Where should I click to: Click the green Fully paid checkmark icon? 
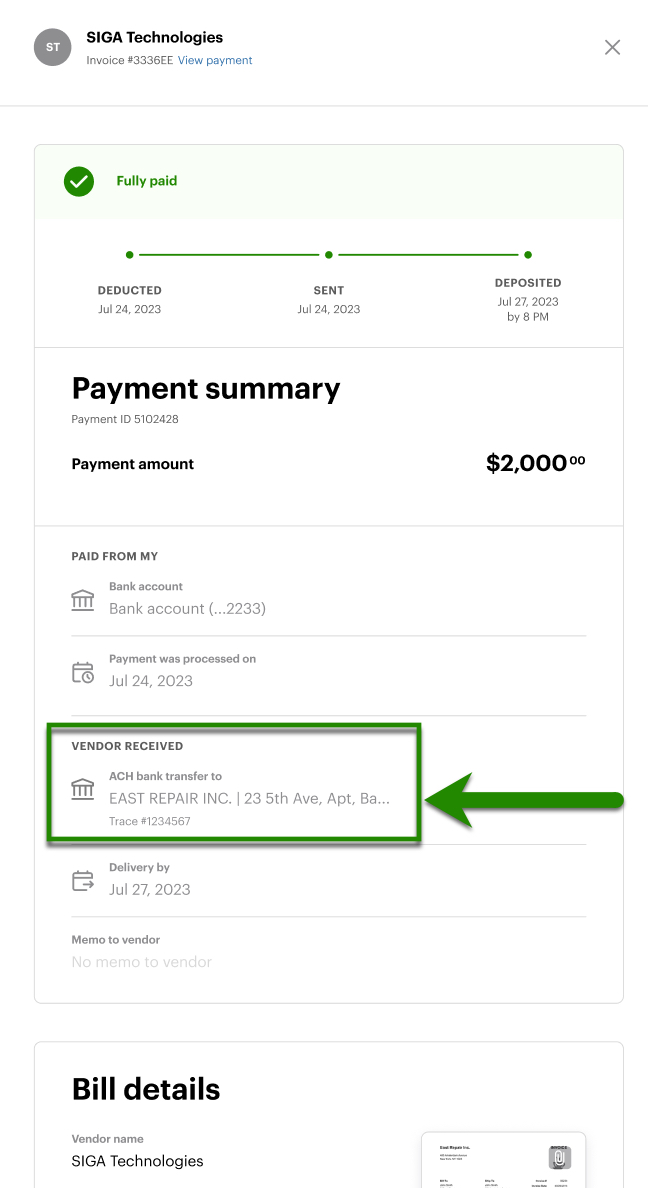pos(79,181)
